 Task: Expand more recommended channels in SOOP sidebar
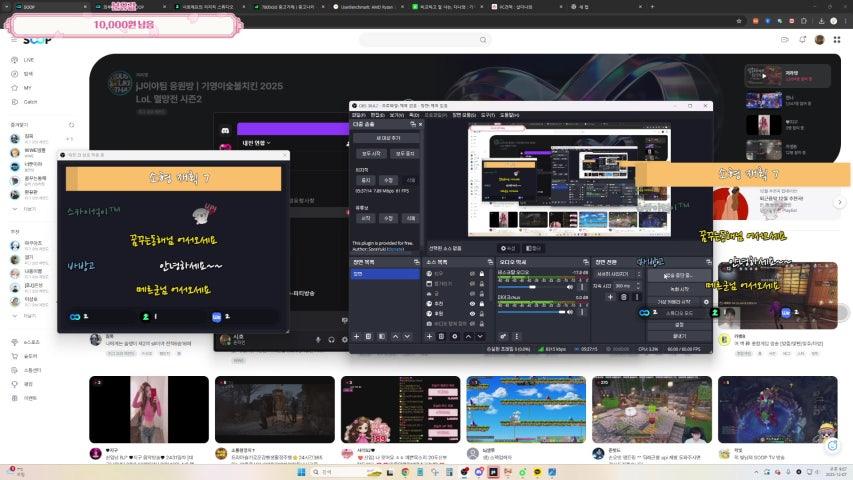pos(24,316)
